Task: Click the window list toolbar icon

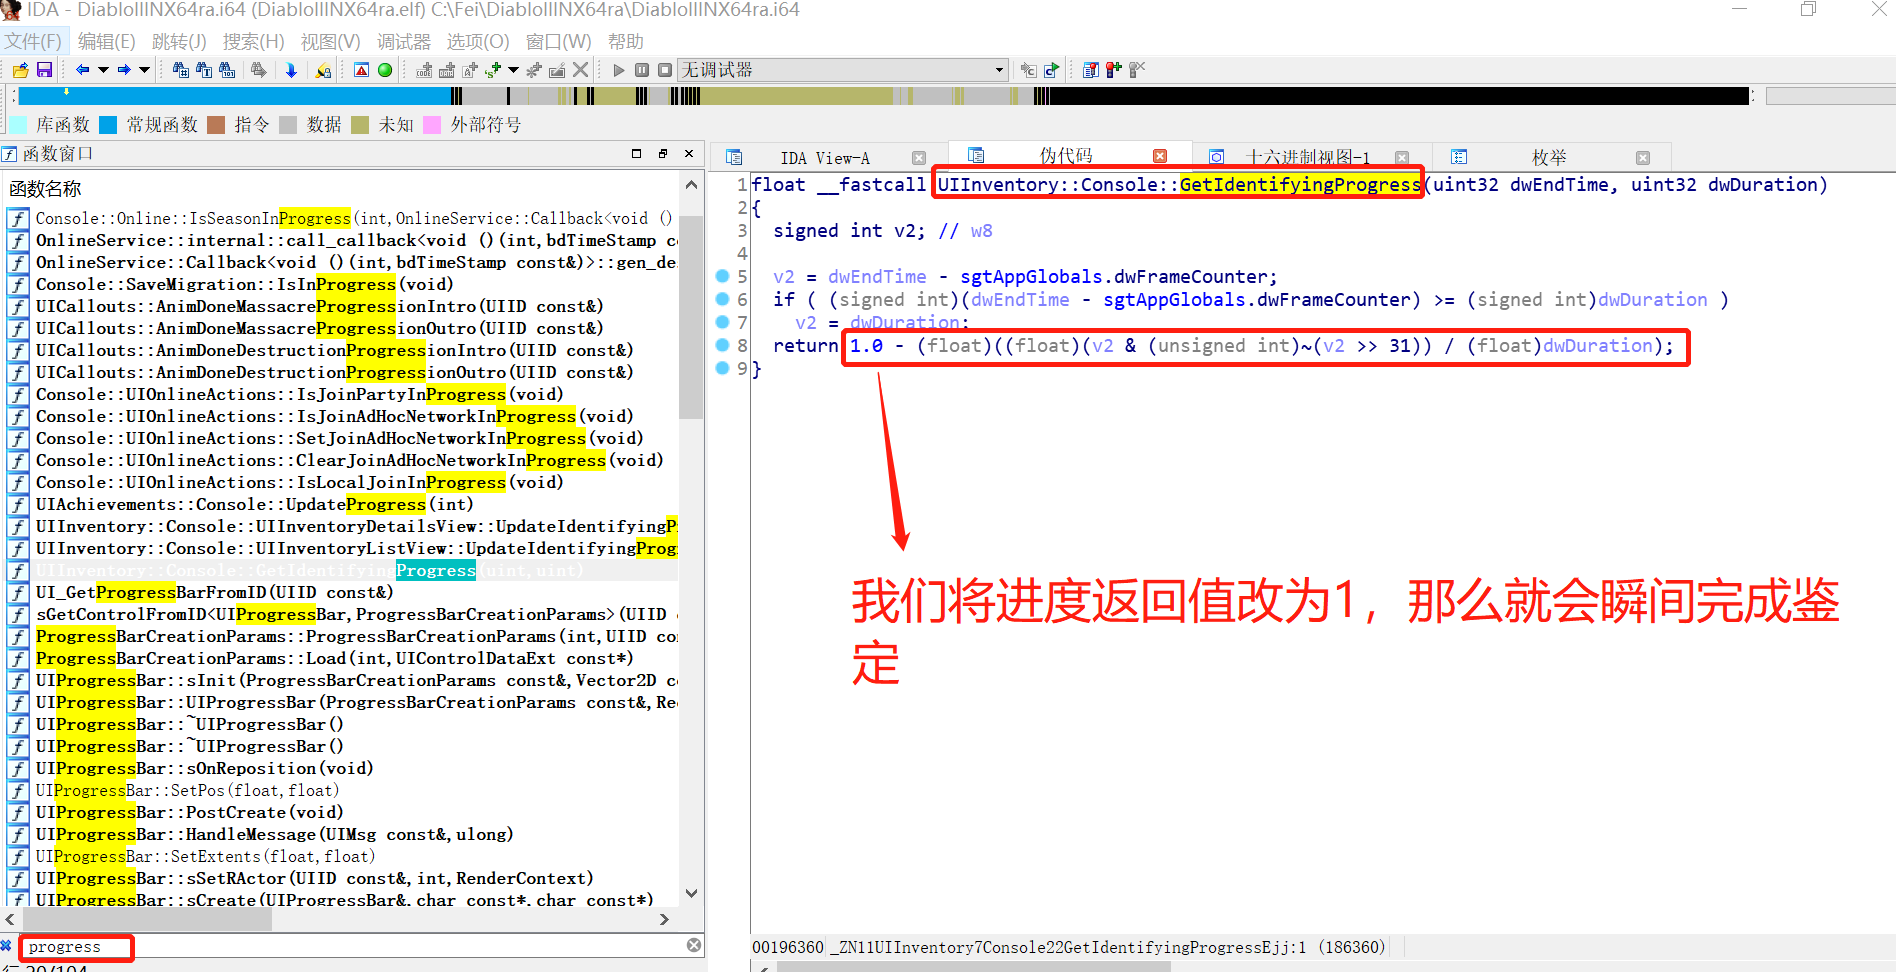Action: [1091, 70]
